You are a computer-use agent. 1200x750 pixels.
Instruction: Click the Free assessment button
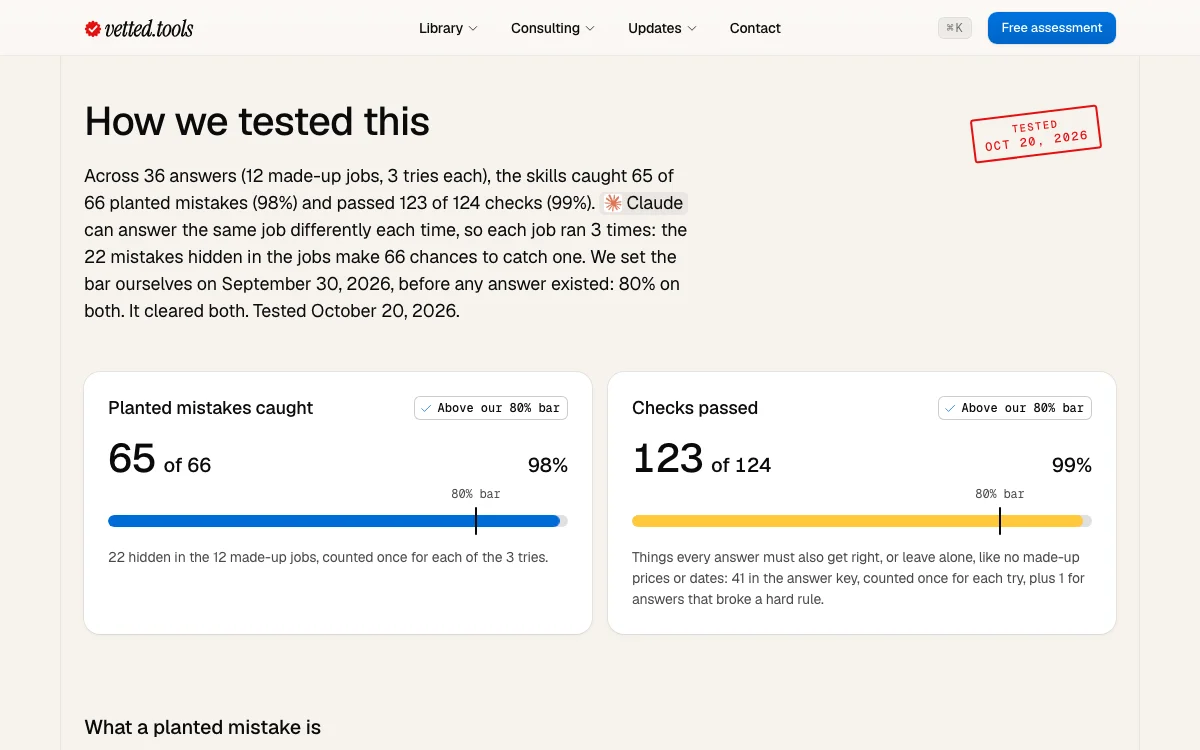pos(1052,28)
